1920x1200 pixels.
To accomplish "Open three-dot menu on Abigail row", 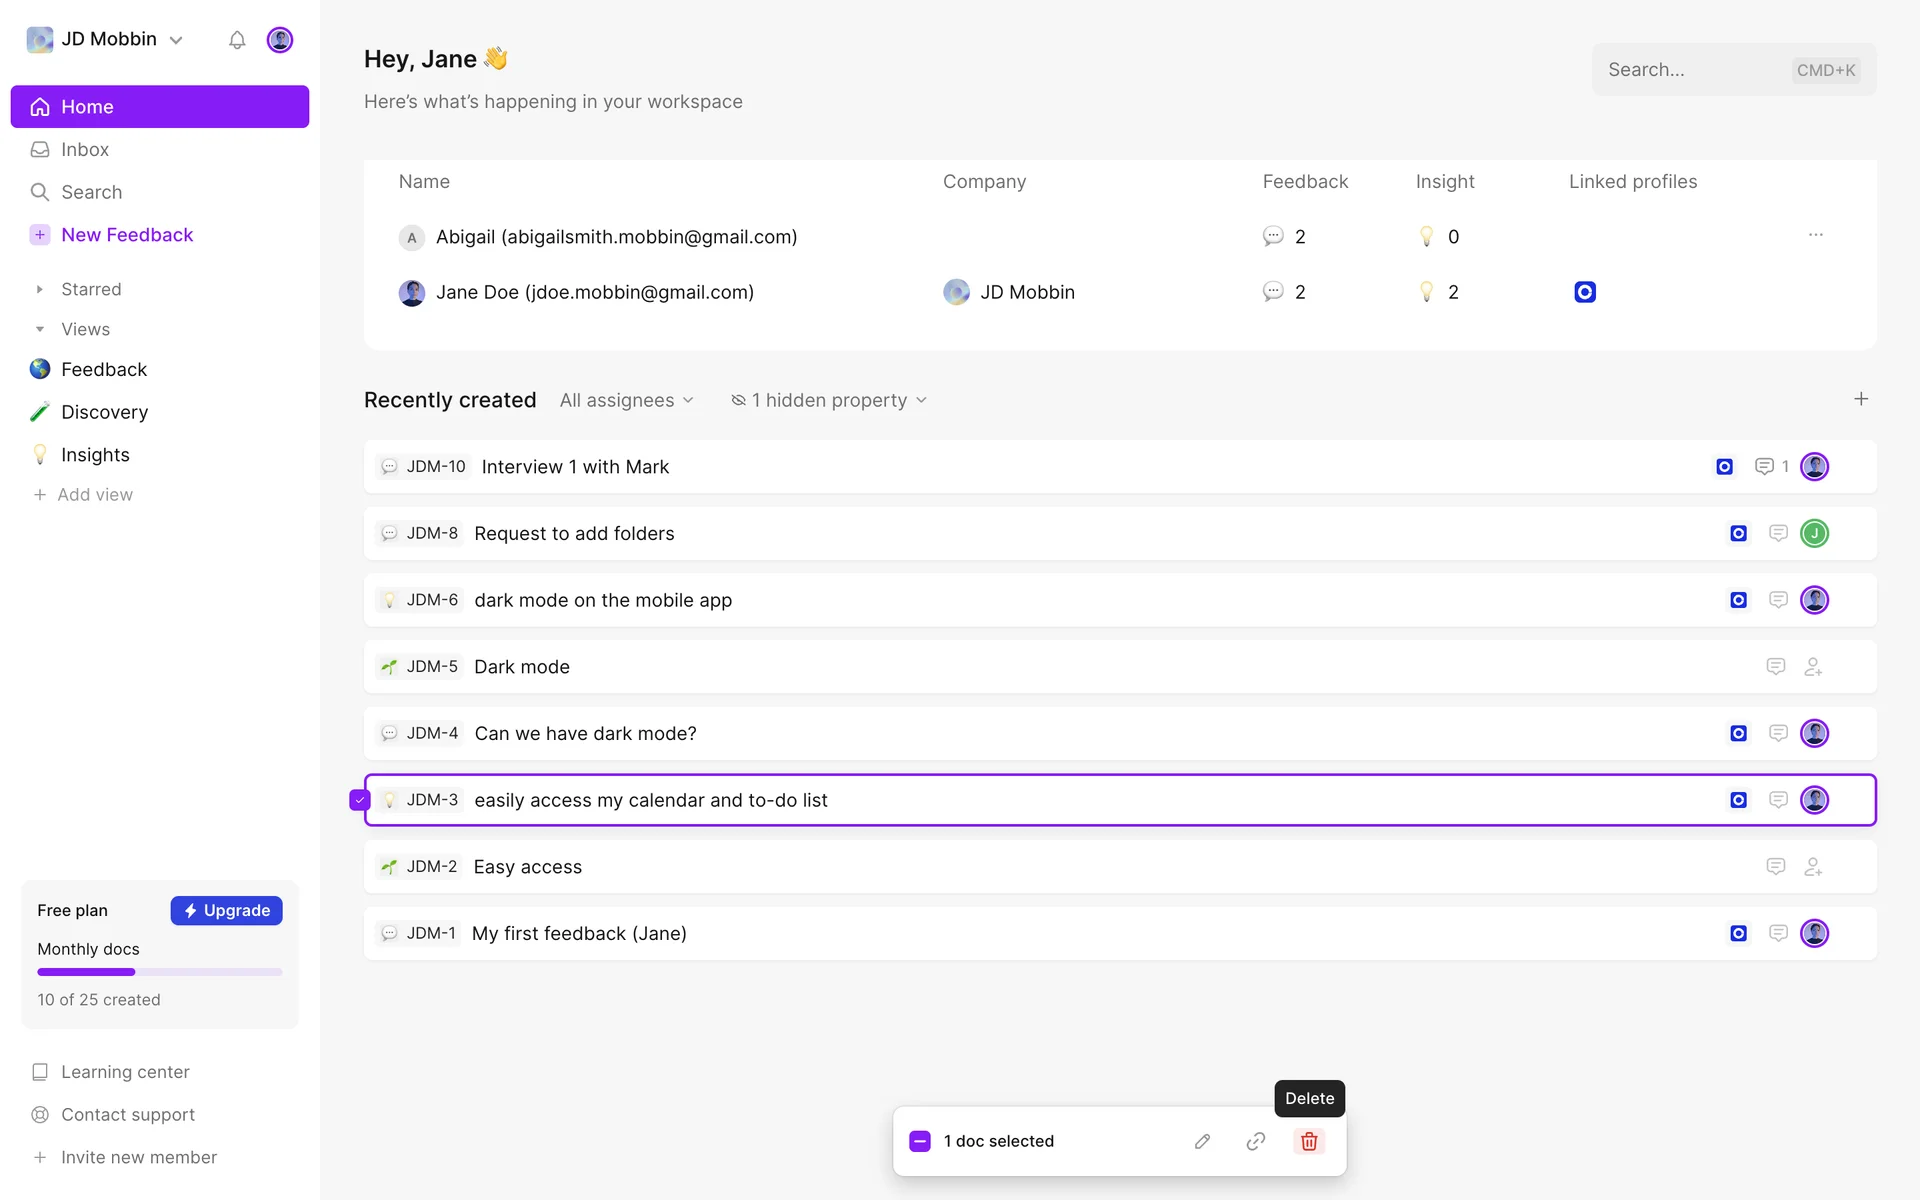I will (1816, 235).
